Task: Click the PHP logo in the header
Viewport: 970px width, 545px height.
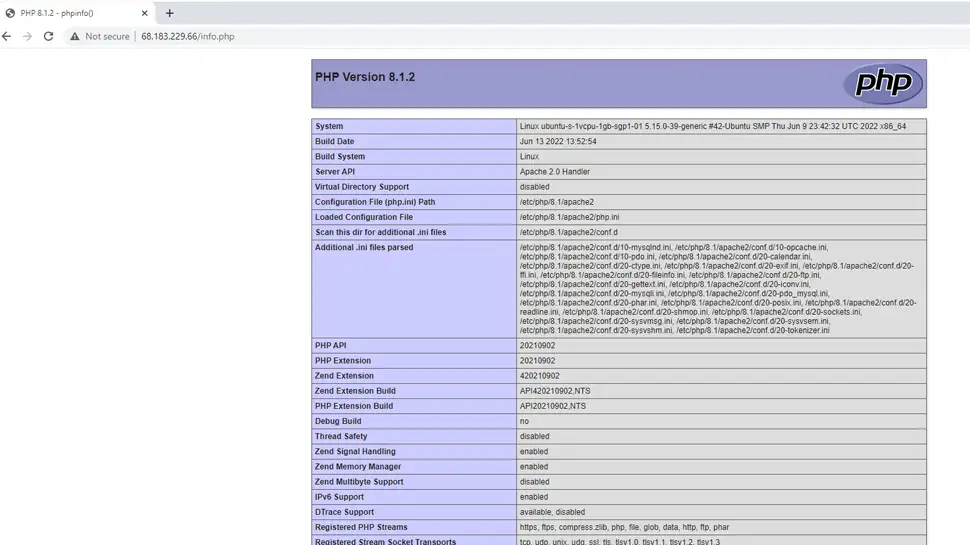Action: (883, 84)
